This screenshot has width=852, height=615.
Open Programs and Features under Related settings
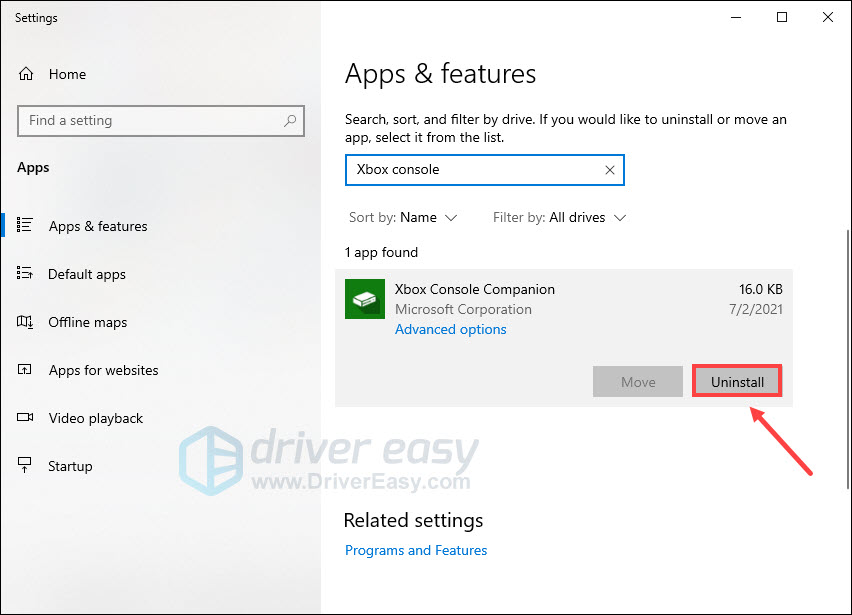click(x=416, y=550)
